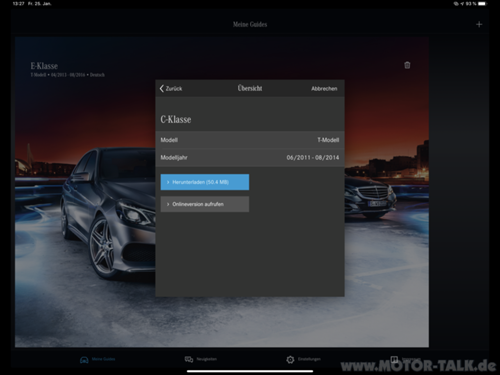The width and height of the screenshot is (500, 375).
Task: Tap the chevron on Onlineversion aufrufen
Action: tap(168, 204)
